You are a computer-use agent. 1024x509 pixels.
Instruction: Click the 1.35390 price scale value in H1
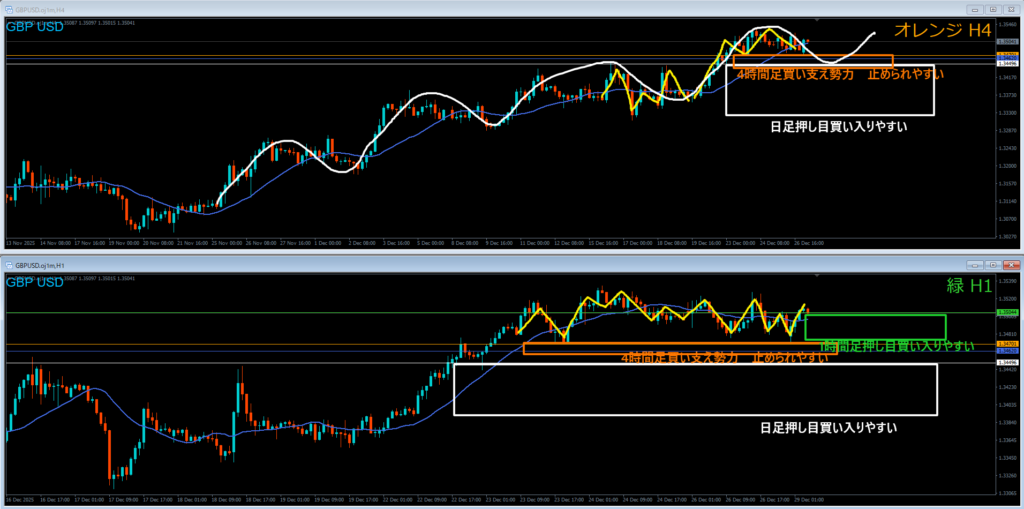[x=1007, y=282]
